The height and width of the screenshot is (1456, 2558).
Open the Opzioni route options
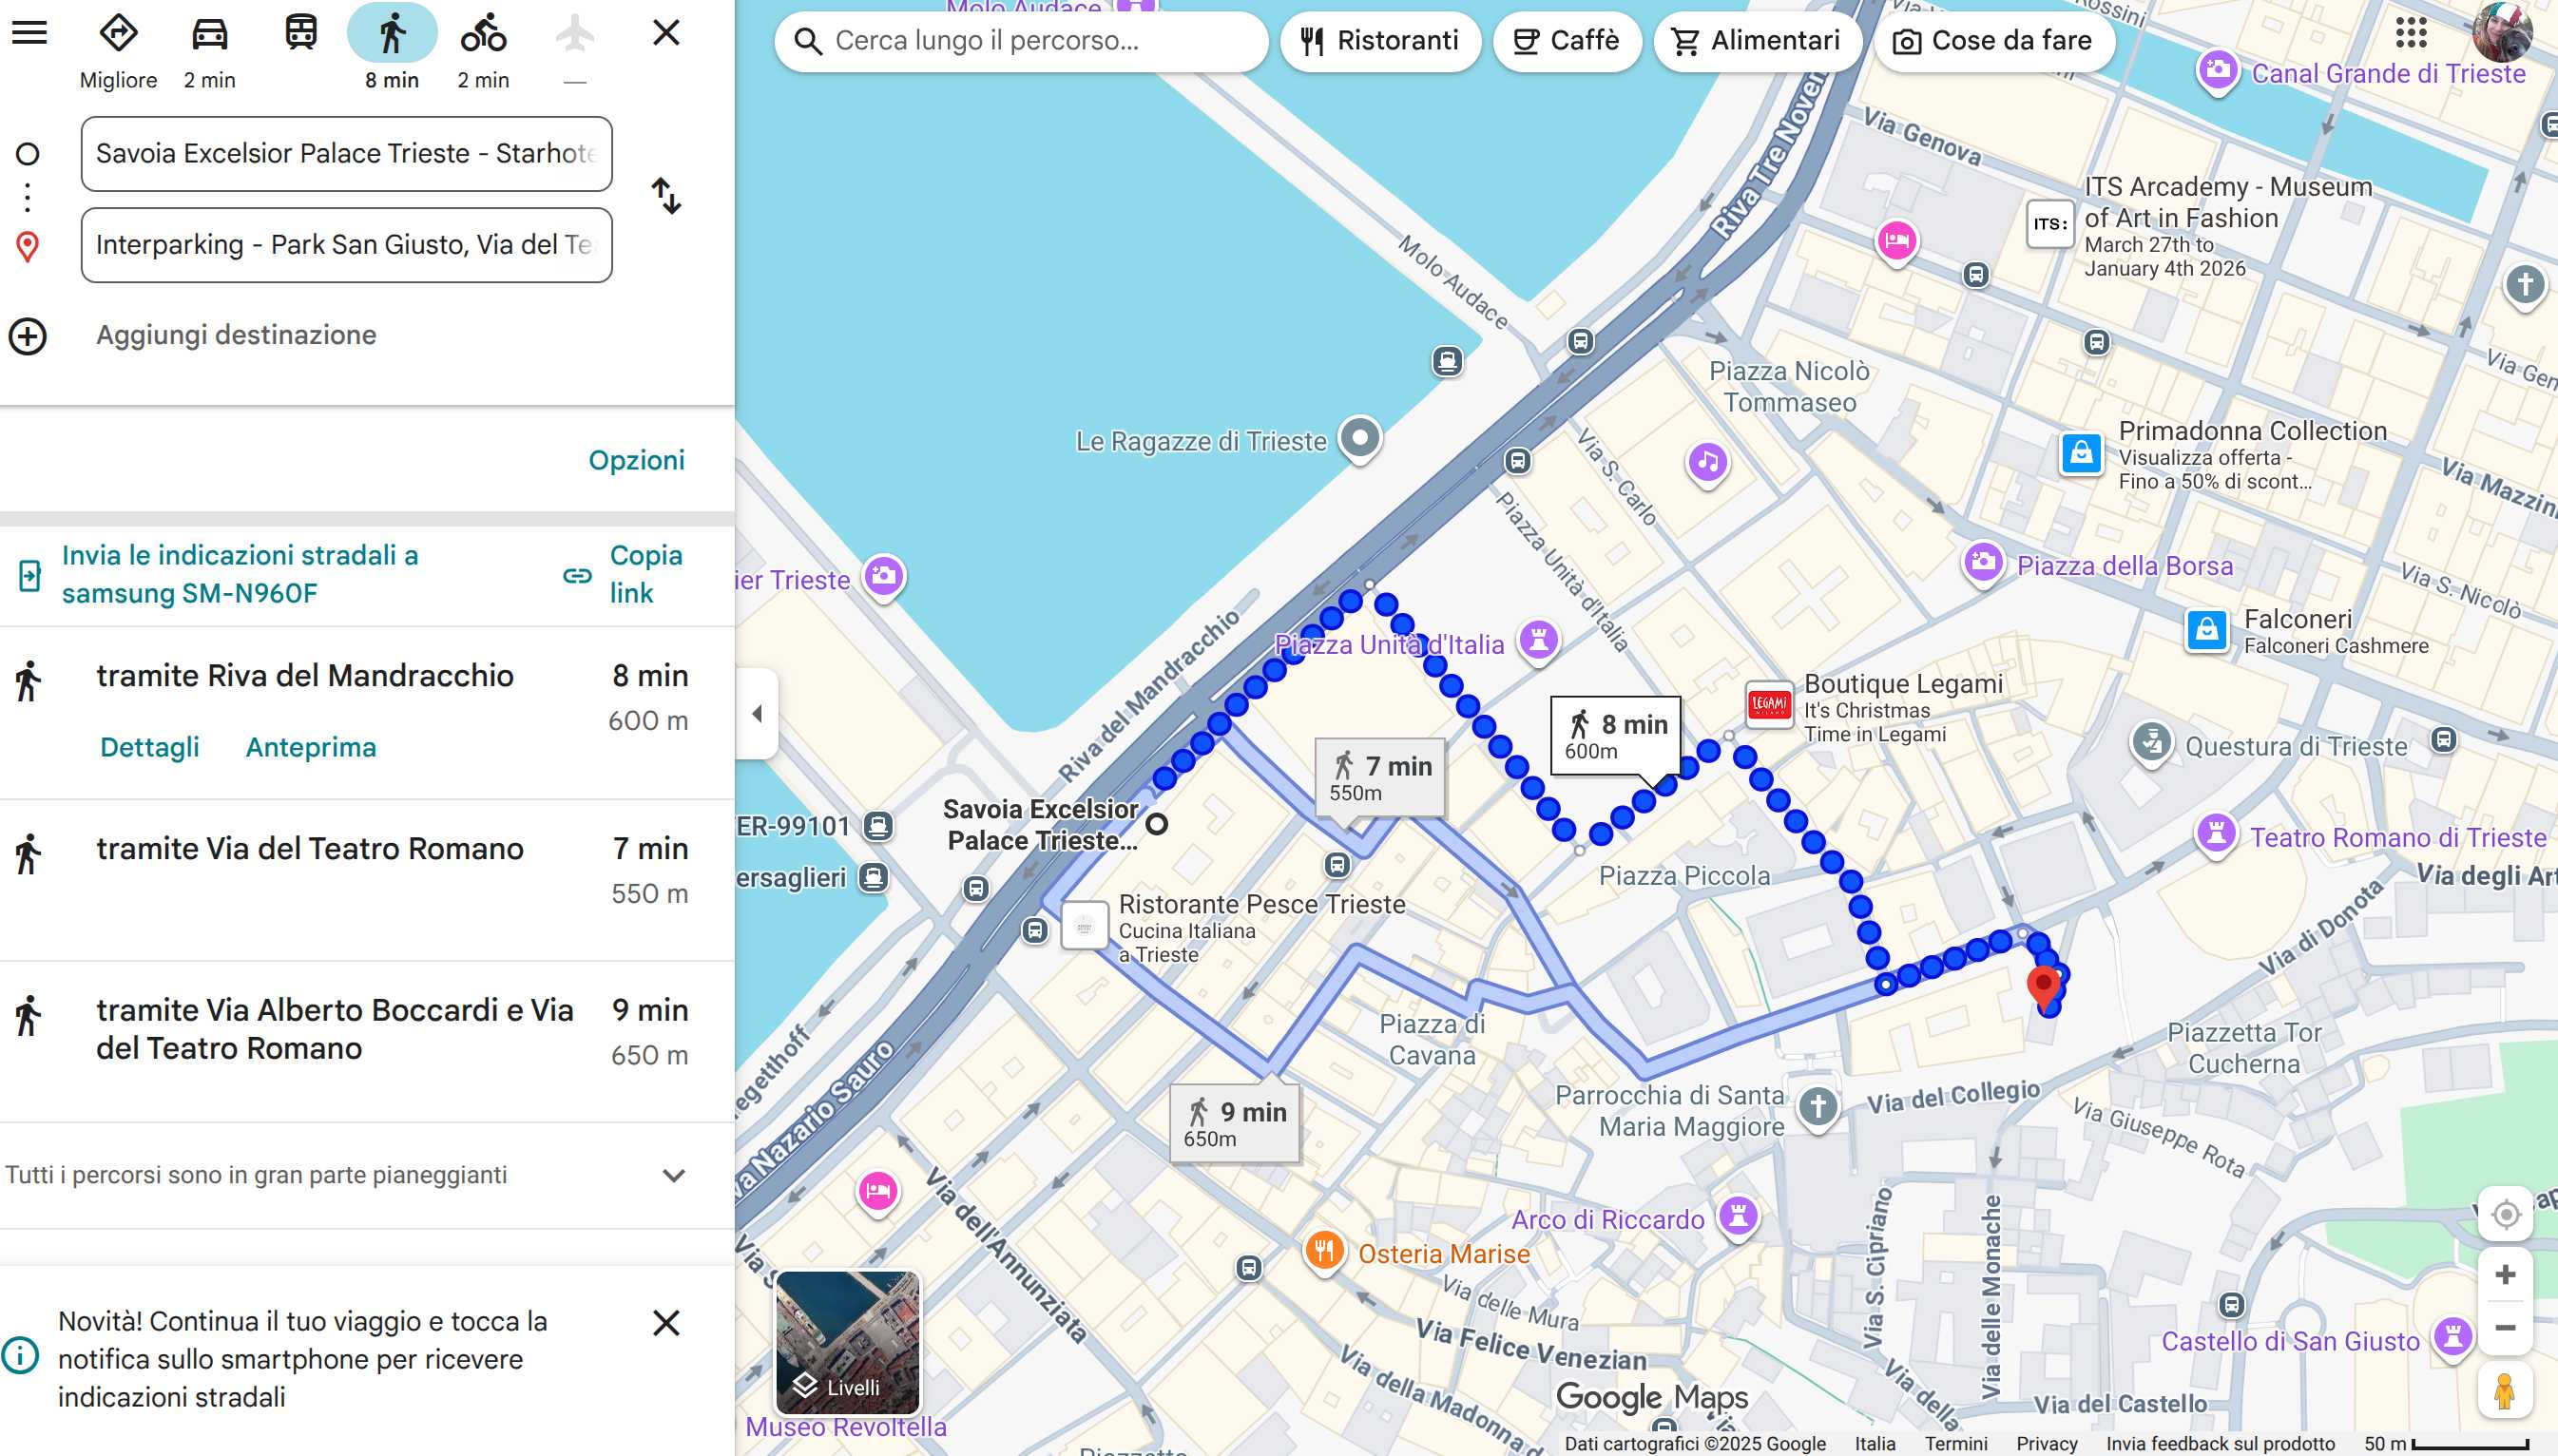(x=636, y=460)
